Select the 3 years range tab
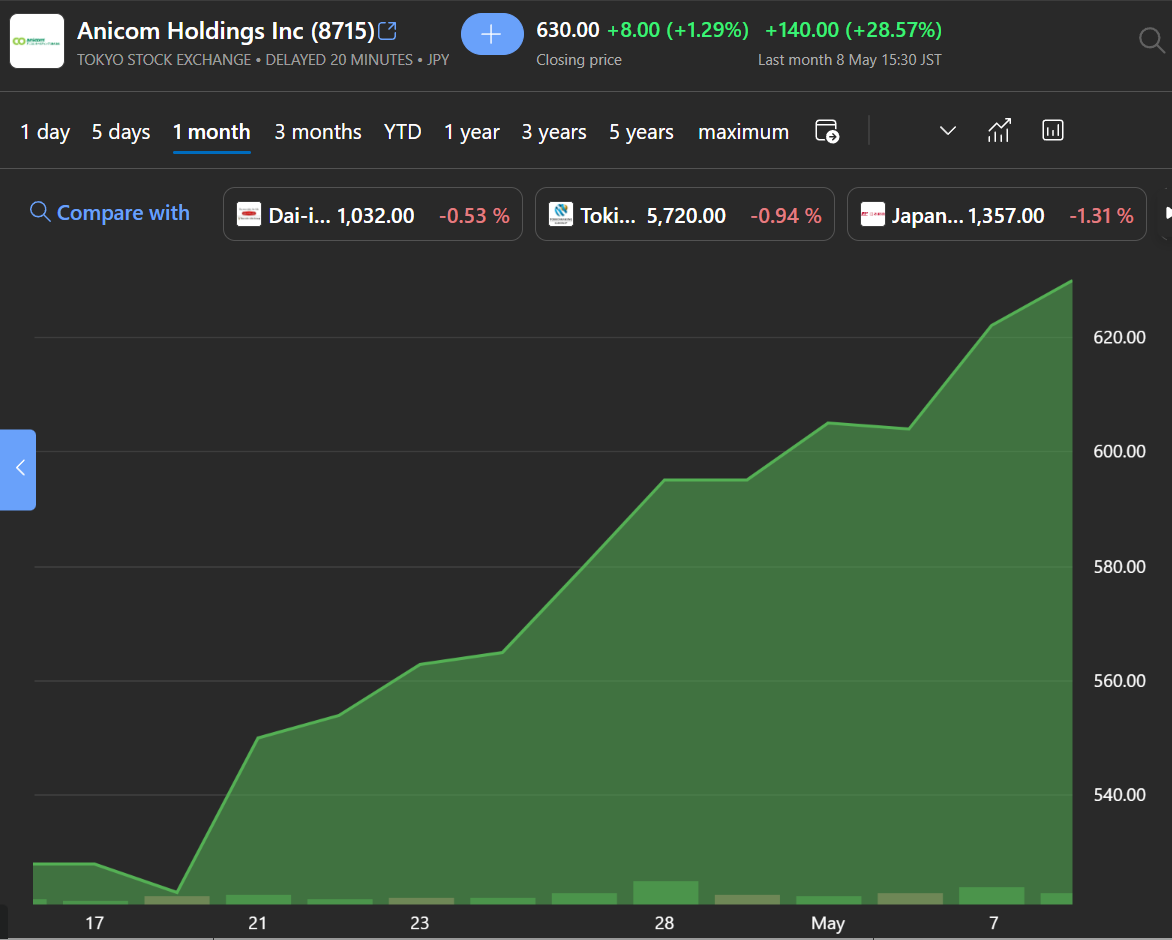The width and height of the screenshot is (1172, 940). (554, 132)
